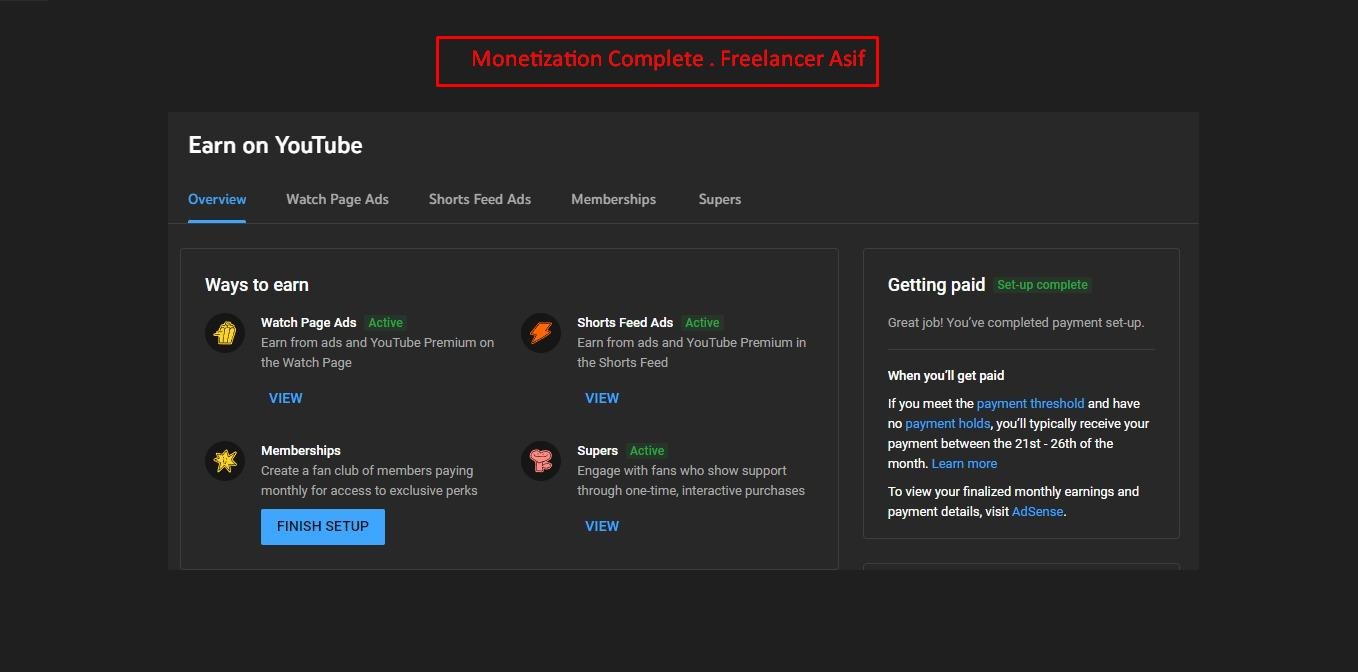Open the Watch Page Ads tab
Viewport: 1358px width, 672px height.
point(337,199)
